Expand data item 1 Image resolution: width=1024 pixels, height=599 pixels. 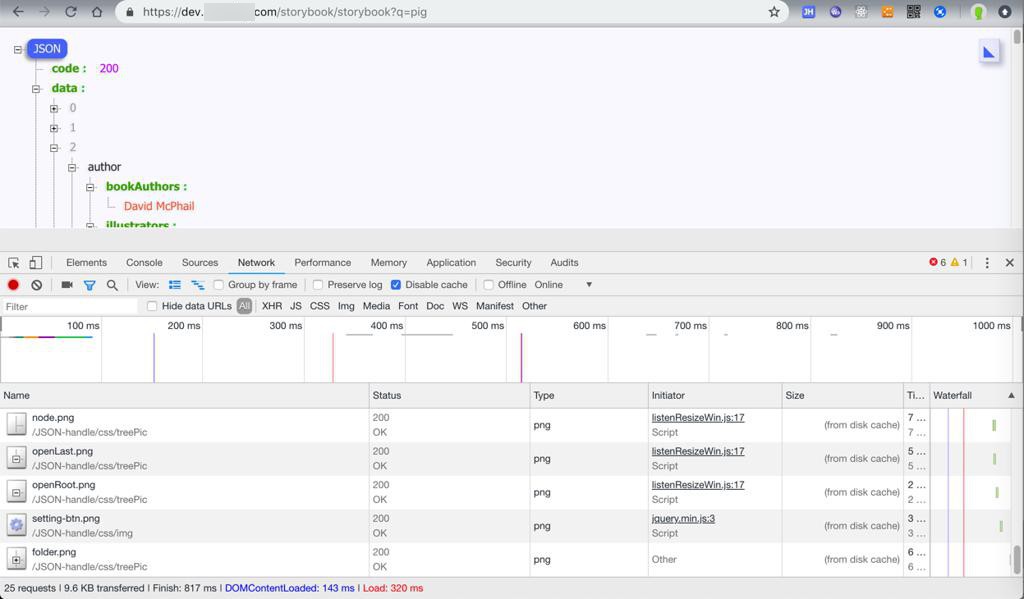54,128
